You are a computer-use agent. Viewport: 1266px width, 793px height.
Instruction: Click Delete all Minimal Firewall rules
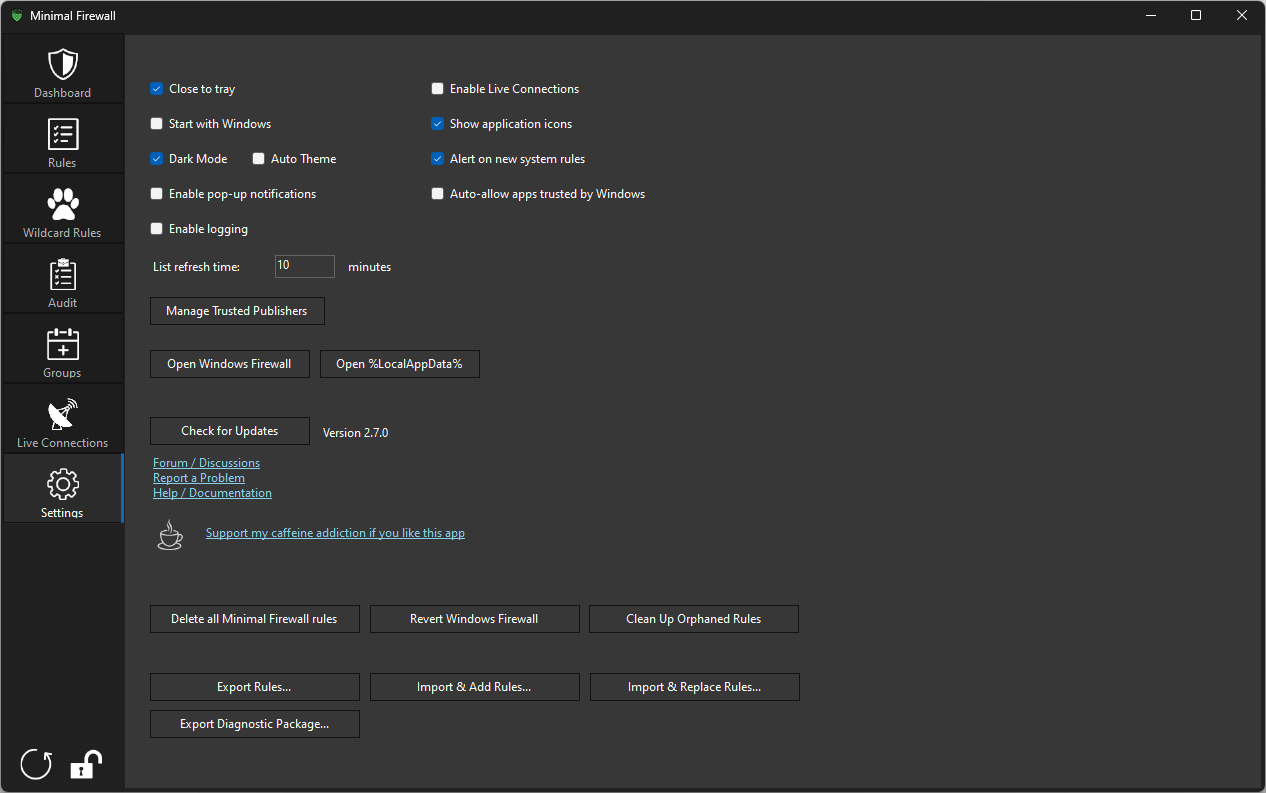[254, 619]
